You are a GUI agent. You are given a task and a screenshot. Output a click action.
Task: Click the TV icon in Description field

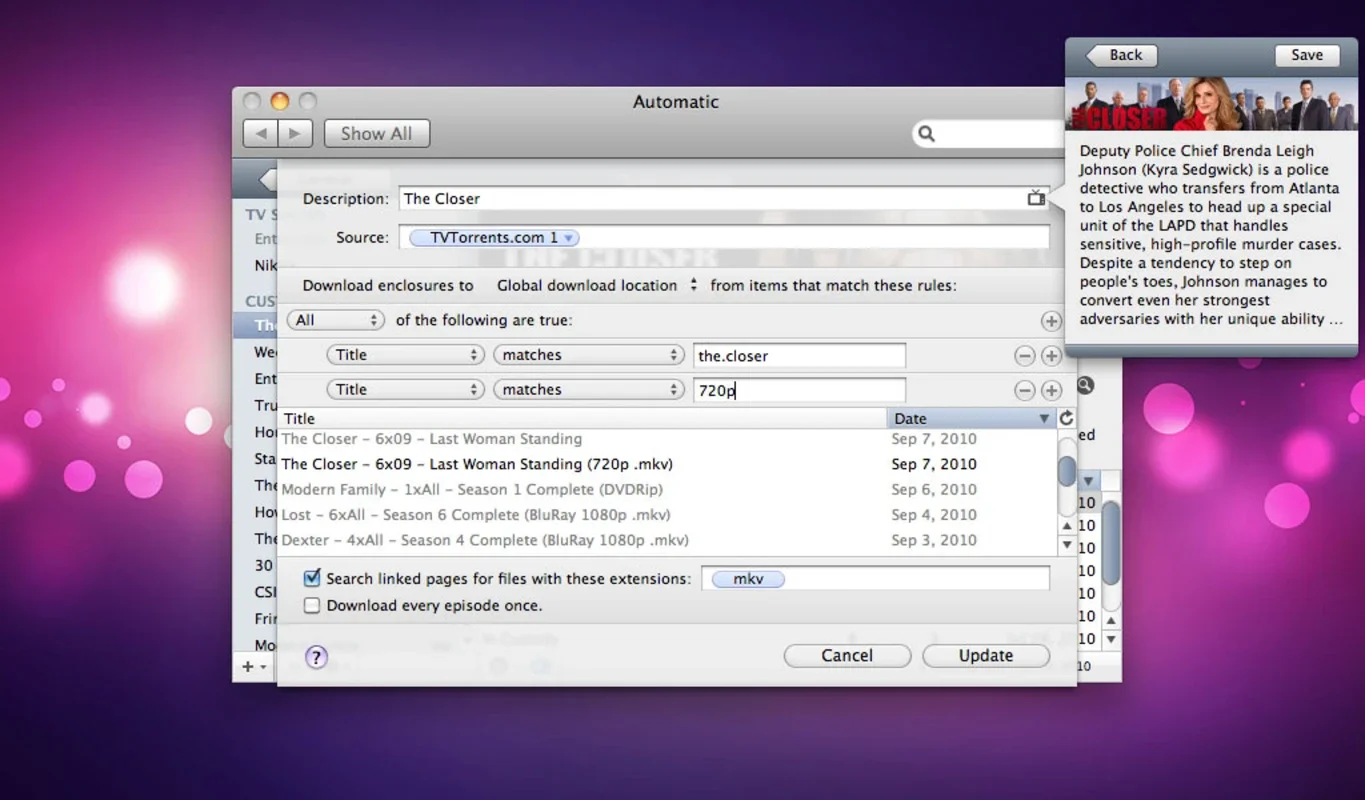pyautogui.click(x=1036, y=198)
